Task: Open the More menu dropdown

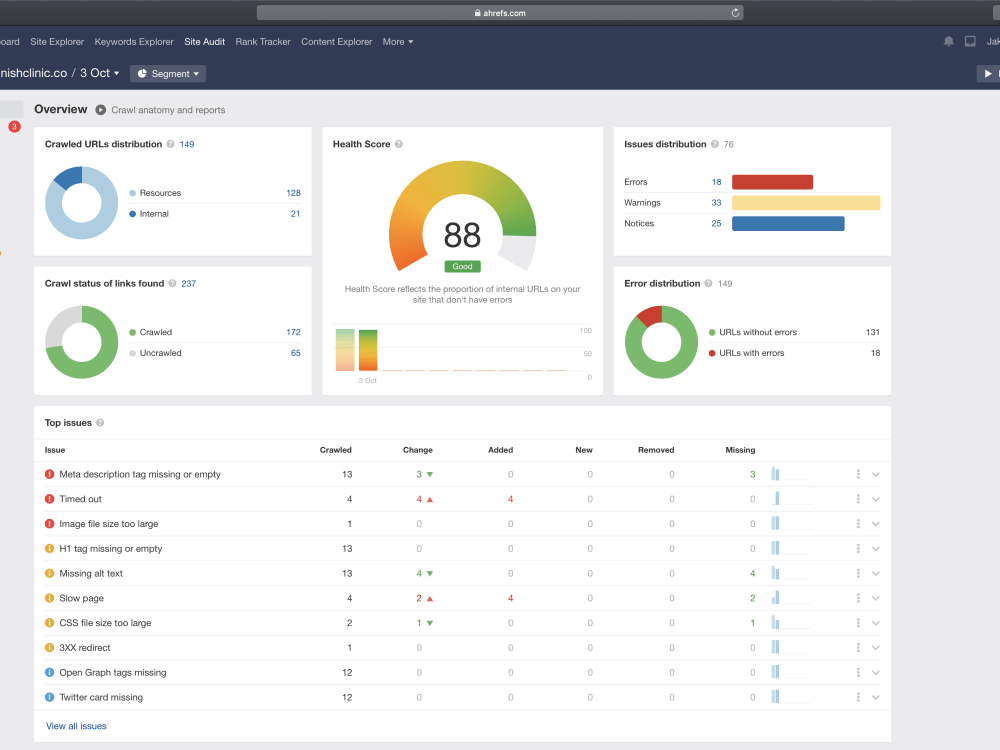Action: pyautogui.click(x=398, y=41)
